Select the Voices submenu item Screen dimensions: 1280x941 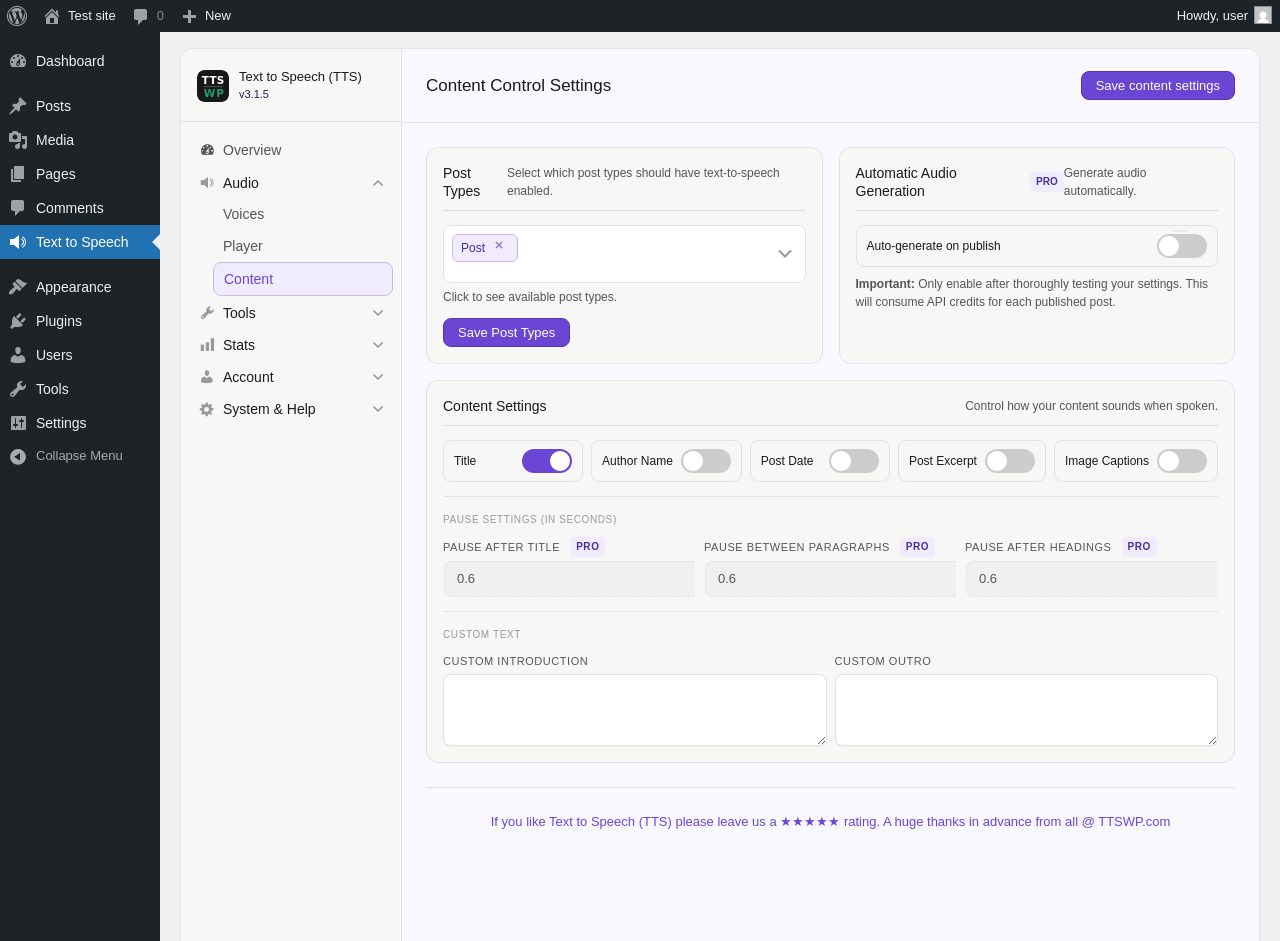[x=244, y=214]
